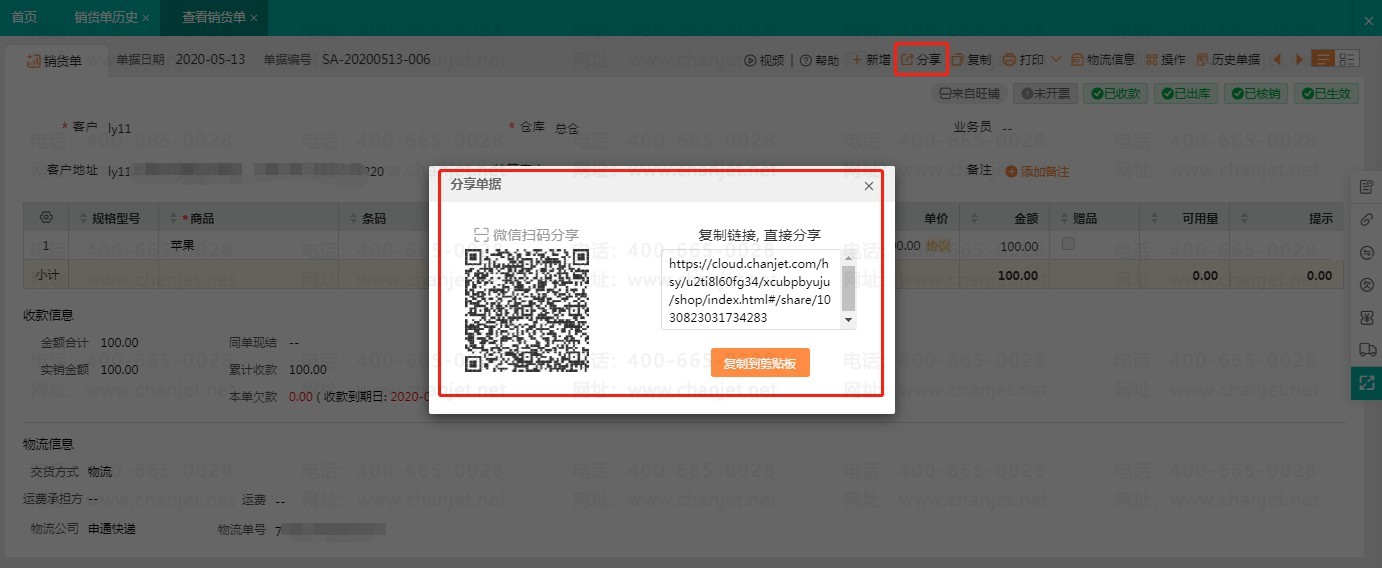Image resolution: width=1382 pixels, height=568 pixels.
Task: Open the 操作 actions menu
Action: tap(1165, 60)
